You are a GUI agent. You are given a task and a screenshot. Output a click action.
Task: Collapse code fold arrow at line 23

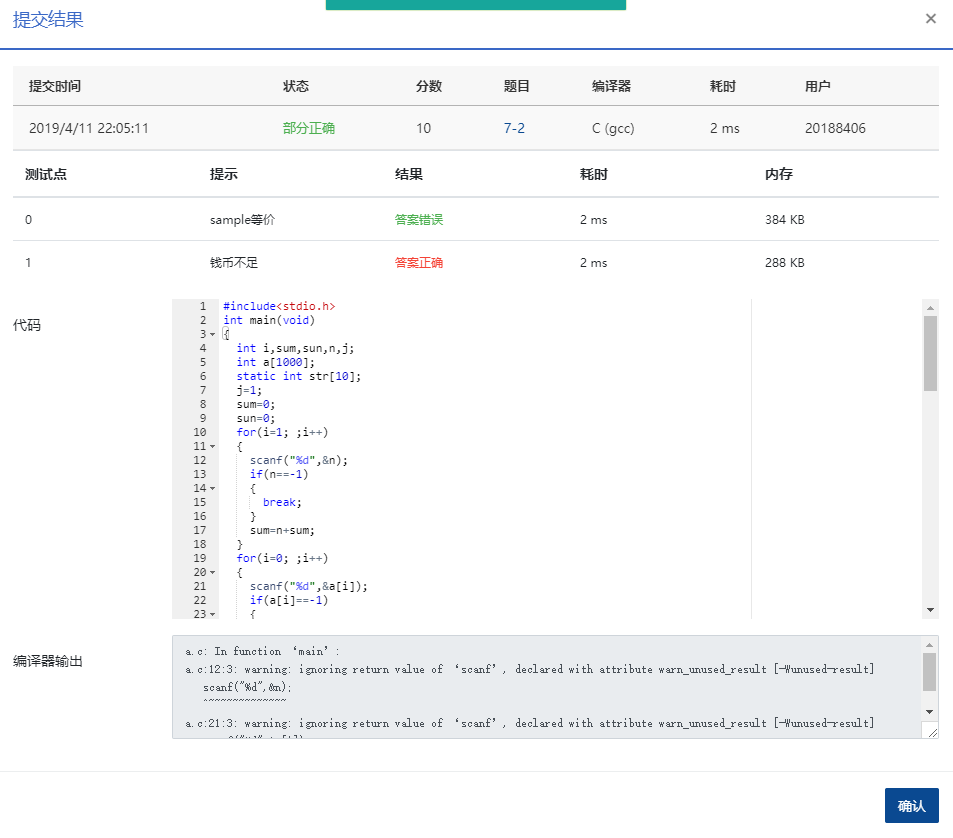coord(212,614)
